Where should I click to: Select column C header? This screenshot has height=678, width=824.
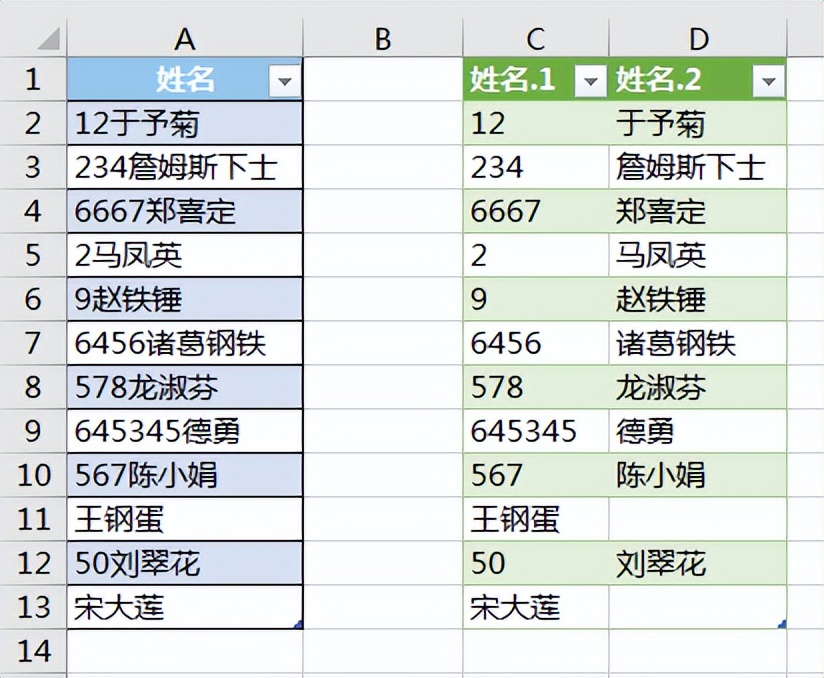pos(535,38)
